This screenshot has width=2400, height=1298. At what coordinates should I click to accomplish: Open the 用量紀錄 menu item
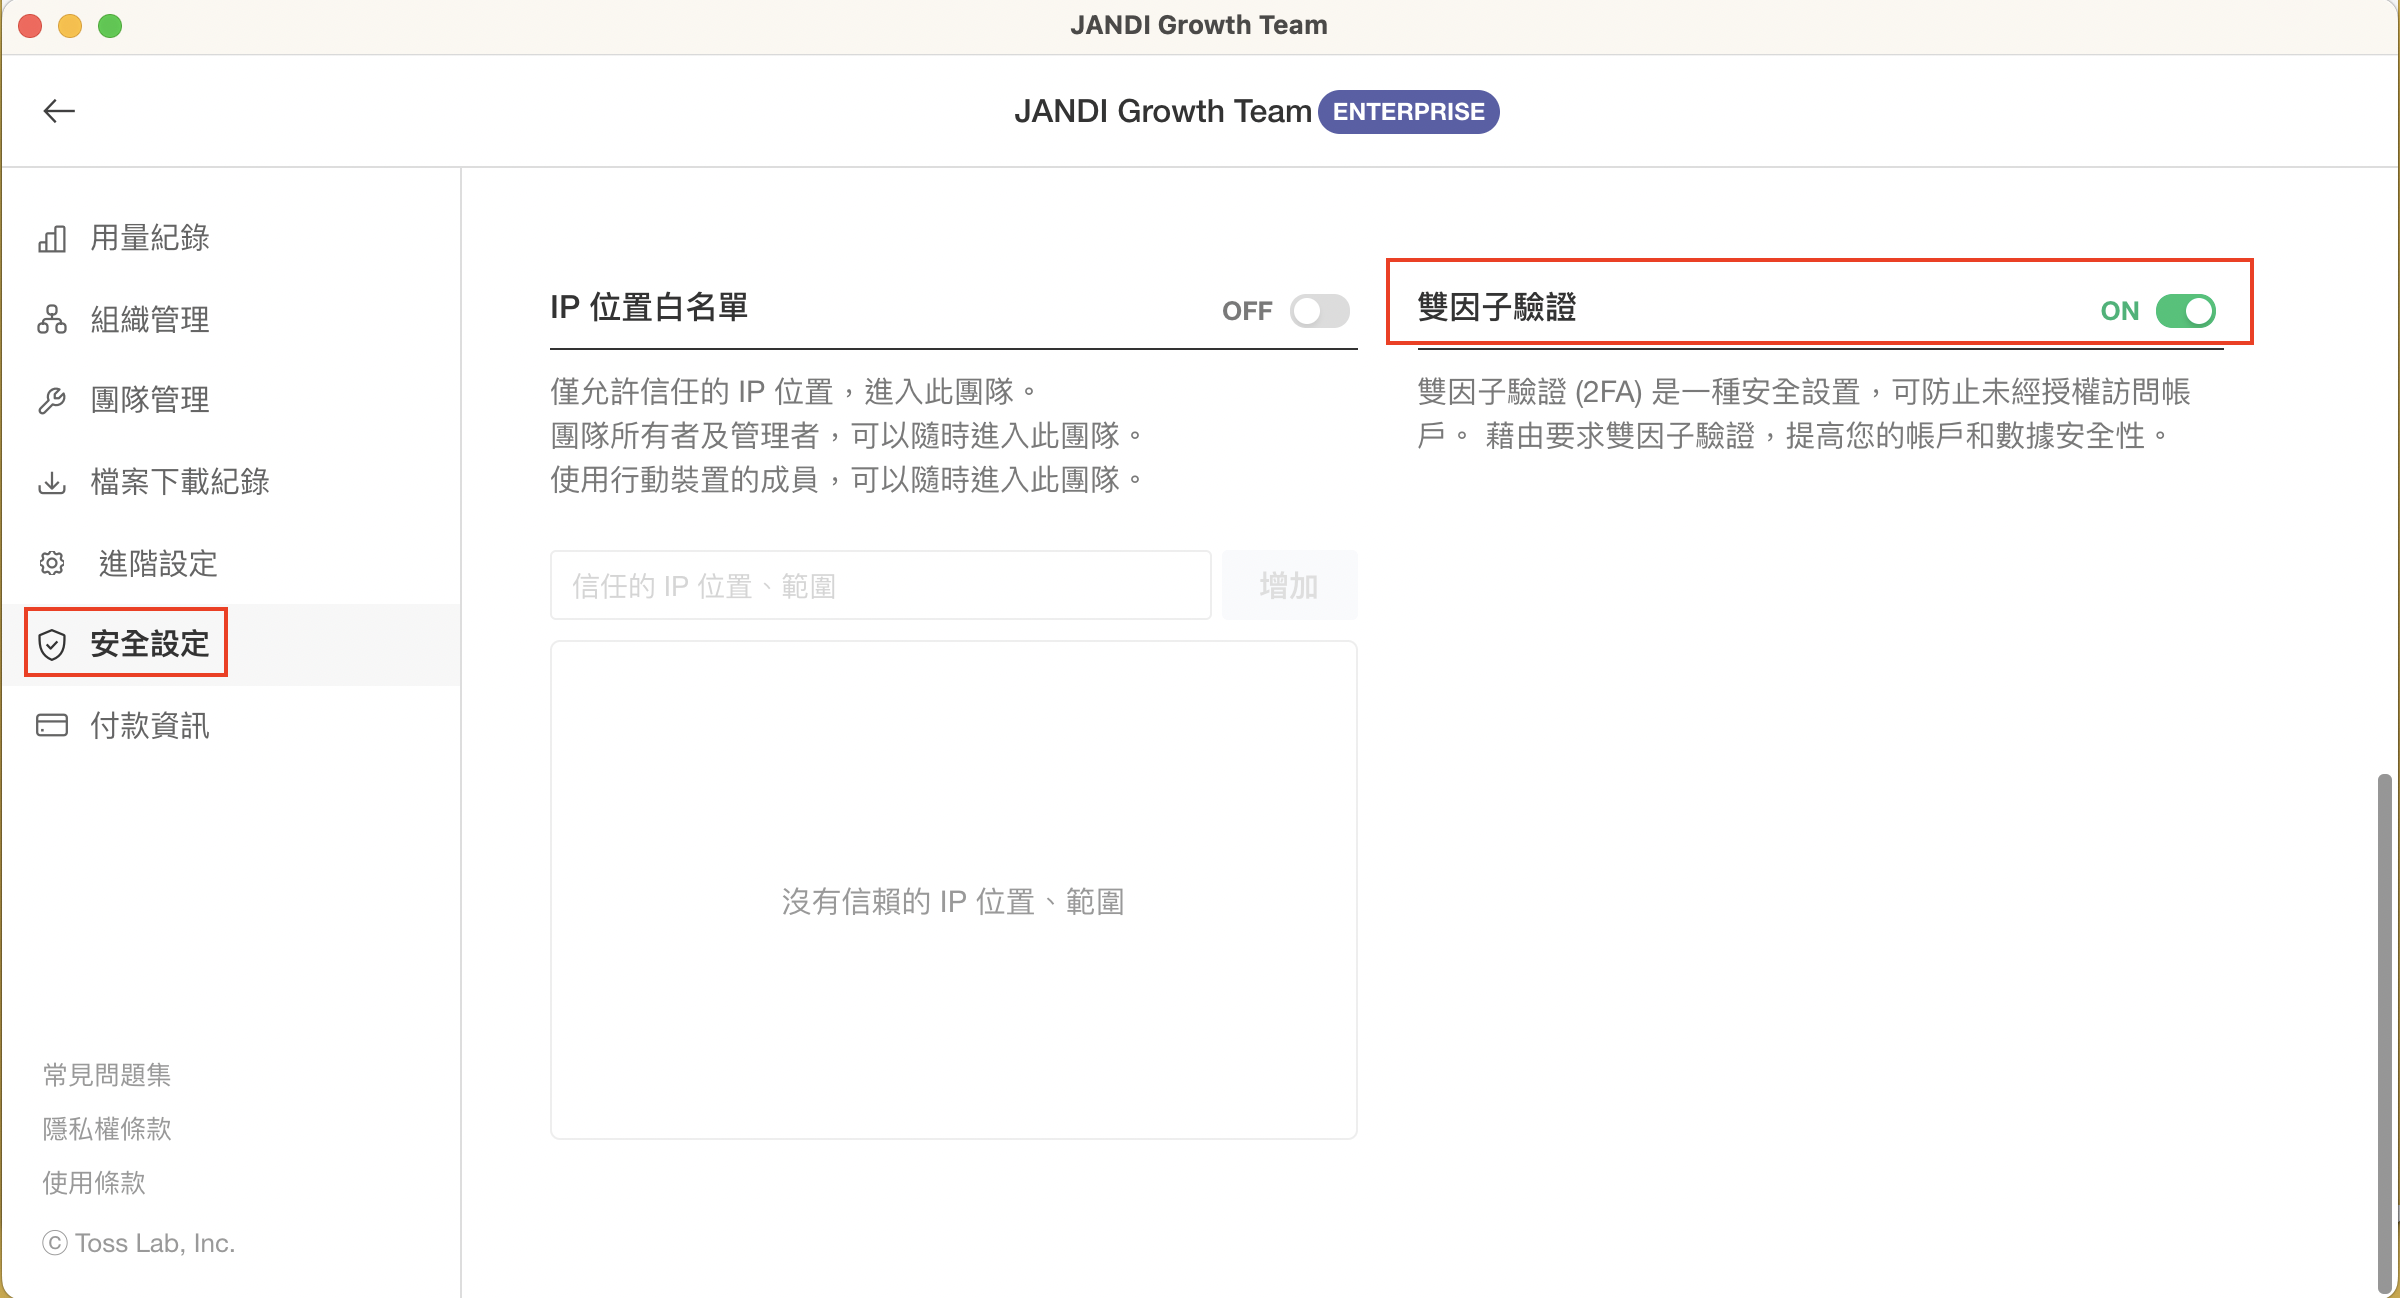150,239
